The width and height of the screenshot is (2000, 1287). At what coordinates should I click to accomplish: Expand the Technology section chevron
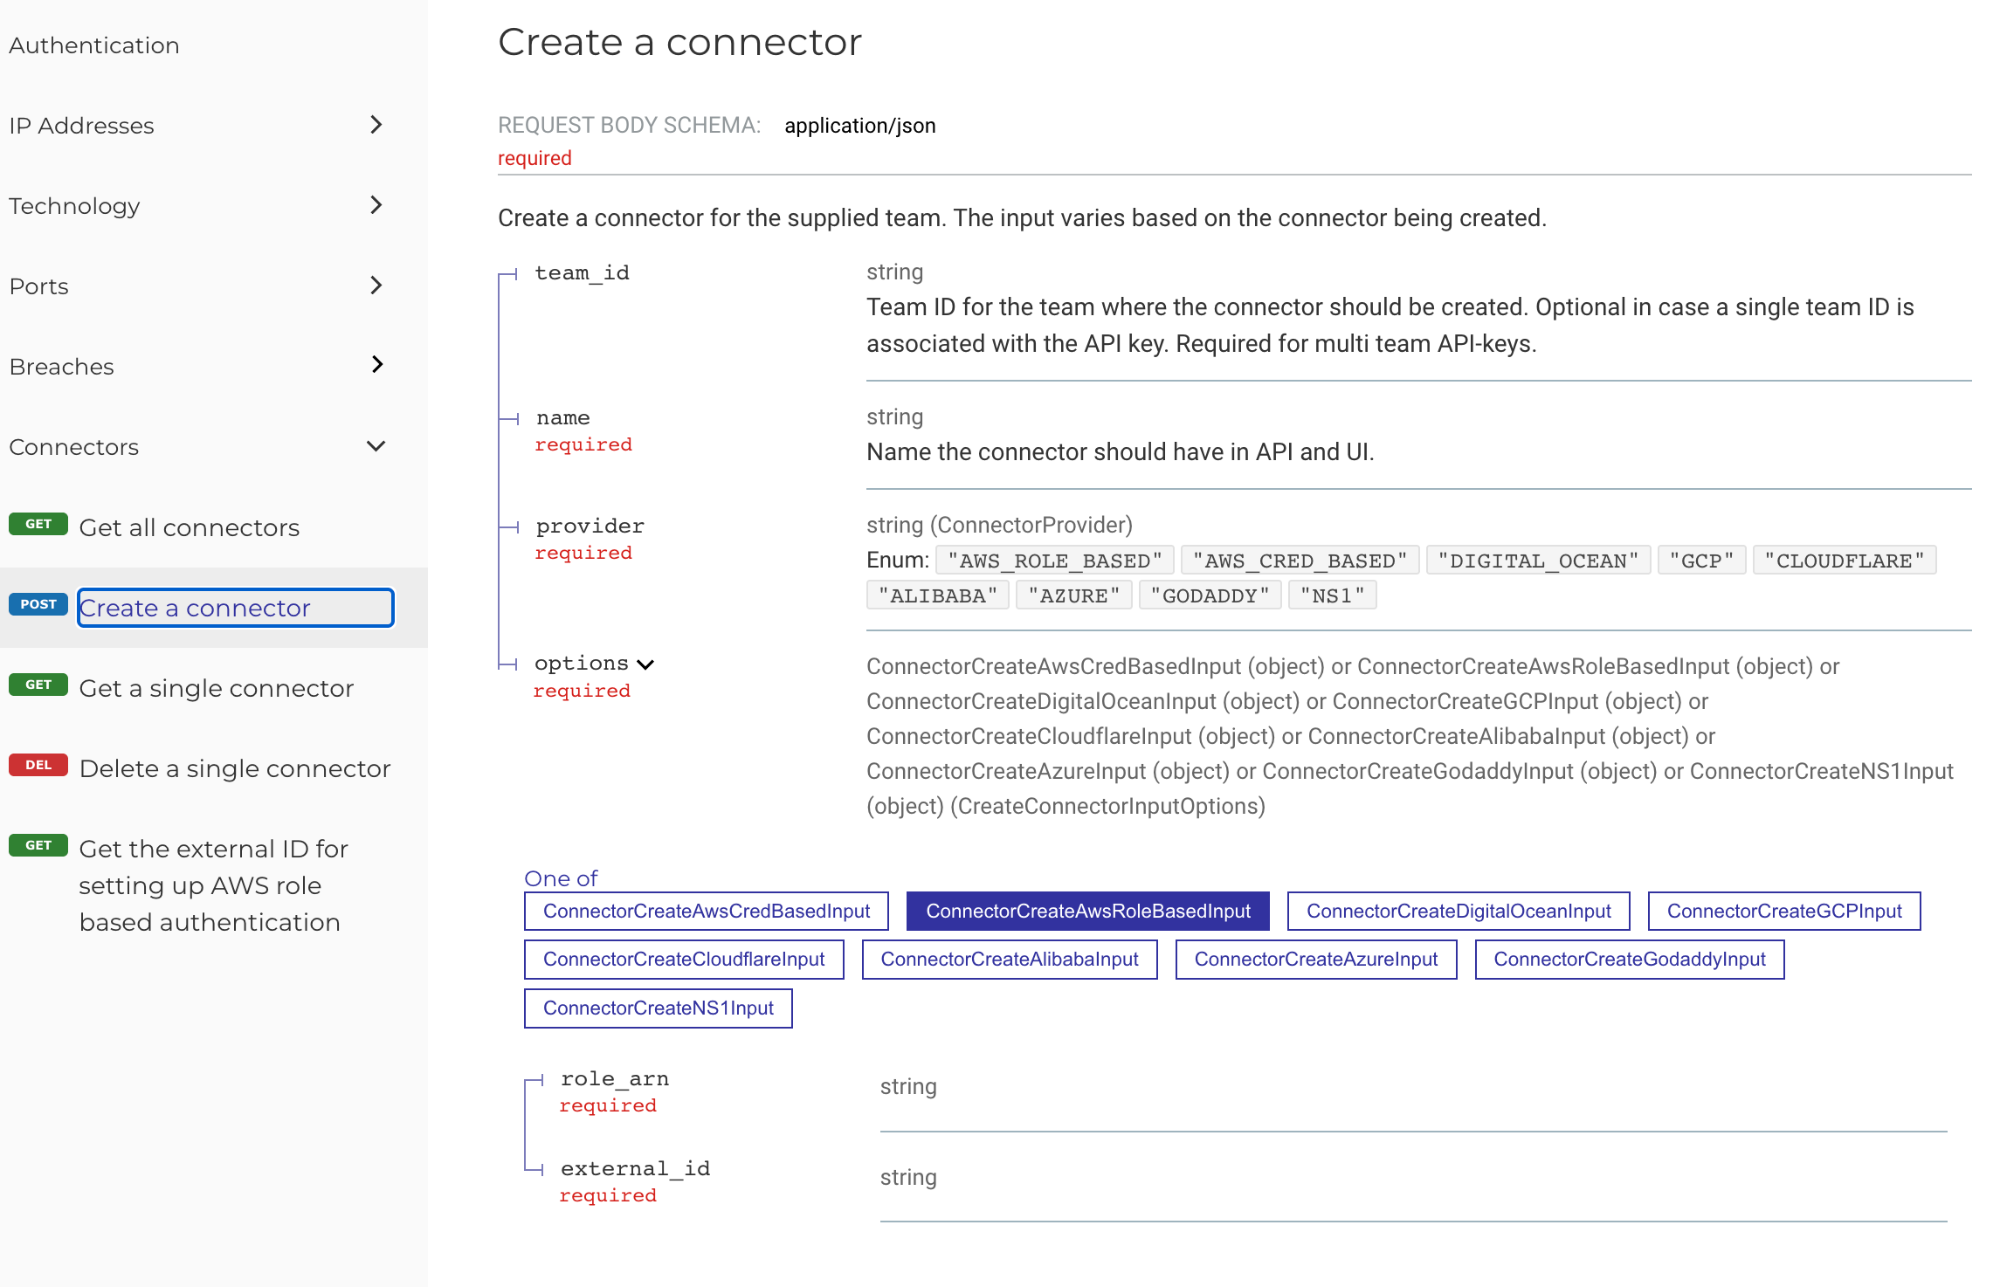point(376,205)
